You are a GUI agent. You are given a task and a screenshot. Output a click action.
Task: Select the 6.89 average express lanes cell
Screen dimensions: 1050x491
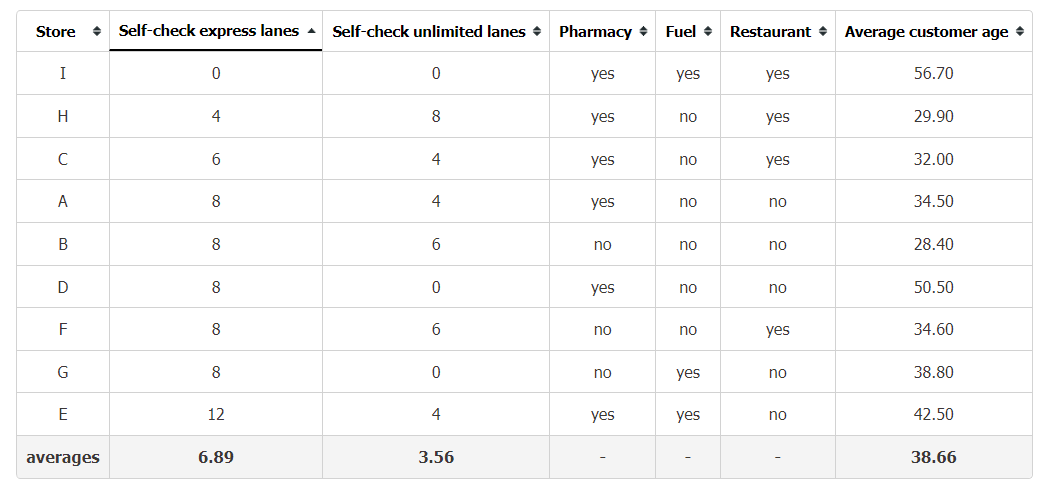tap(216, 458)
